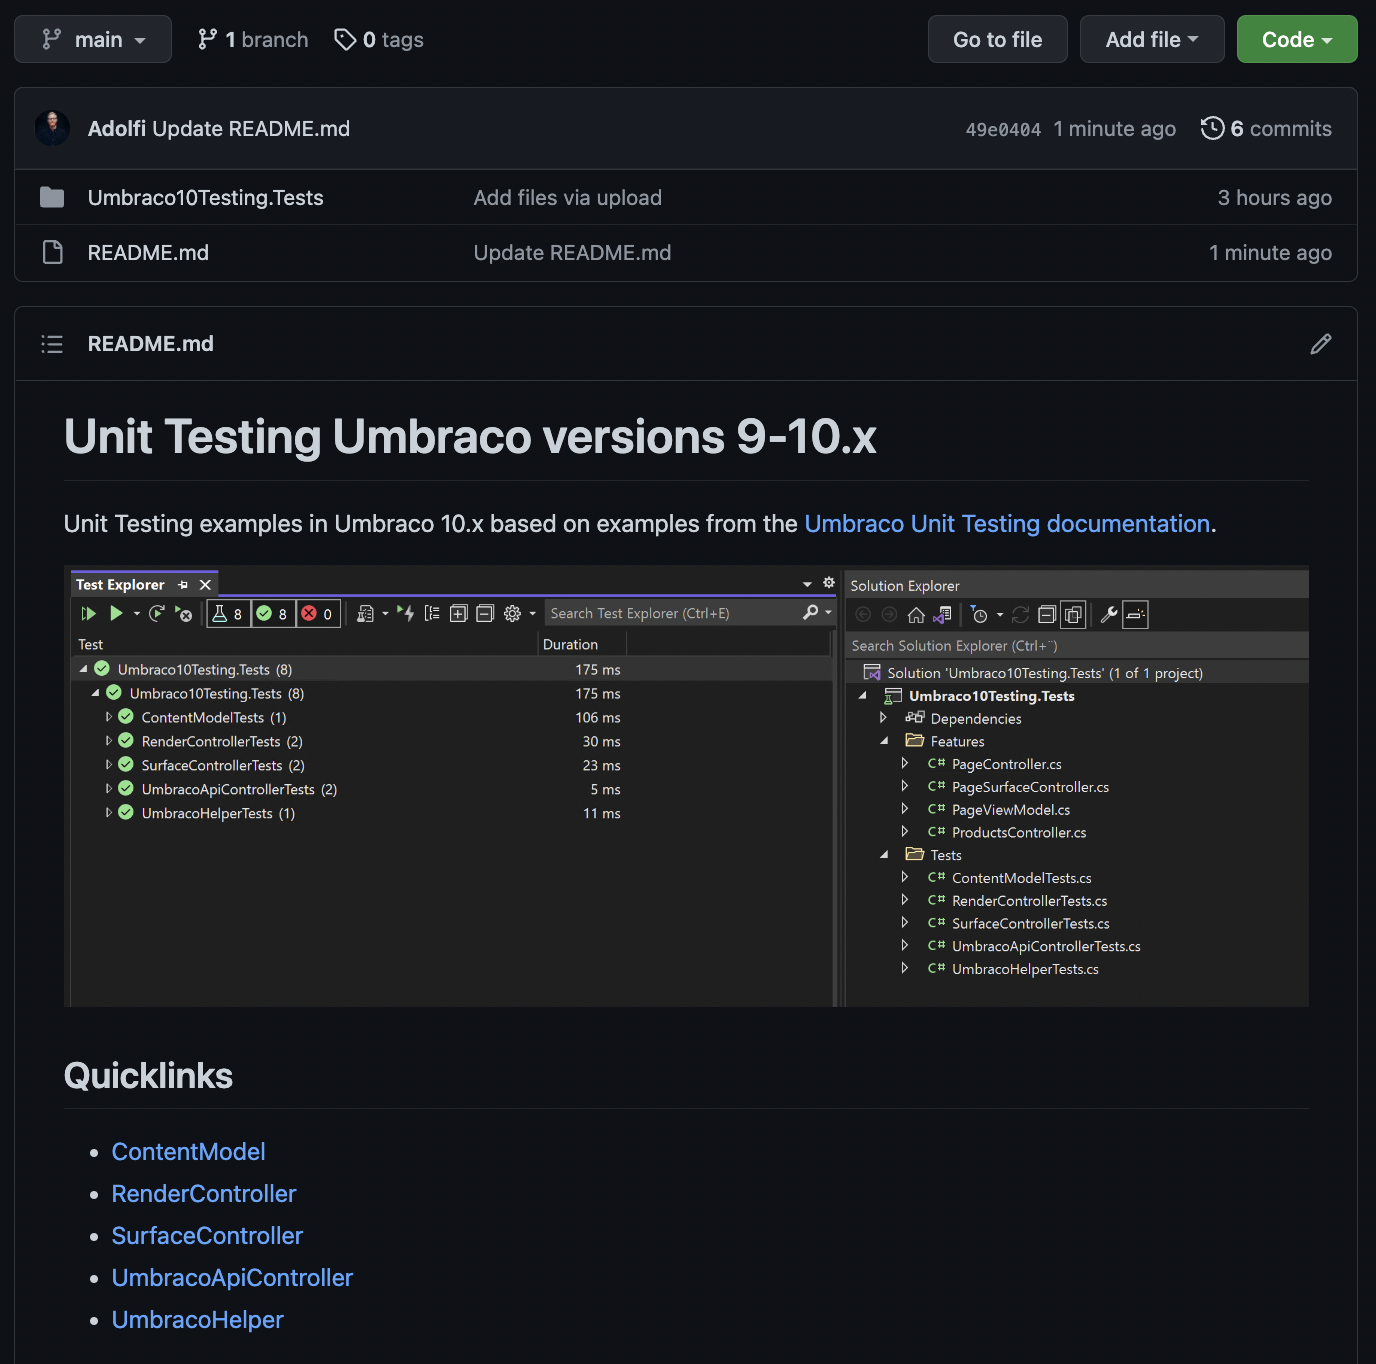Image resolution: width=1376 pixels, height=1364 pixels.
Task: Click the folder icon beside Umbraco10Testing.Tests
Action: [x=52, y=197]
